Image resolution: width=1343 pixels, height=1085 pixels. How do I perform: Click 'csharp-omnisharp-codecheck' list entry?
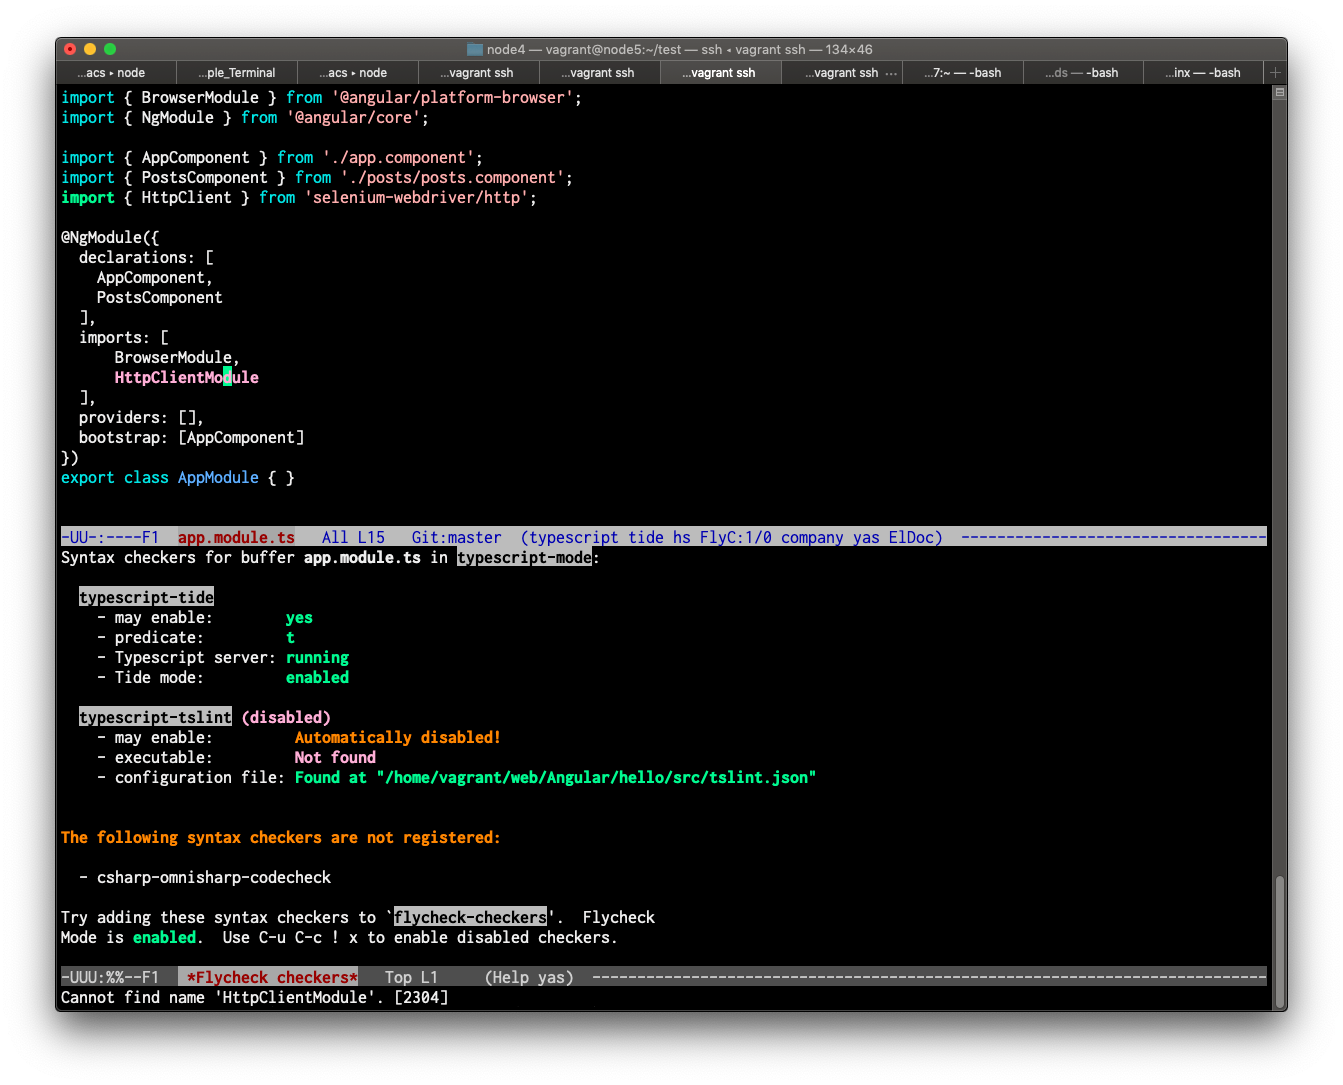click(214, 878)
